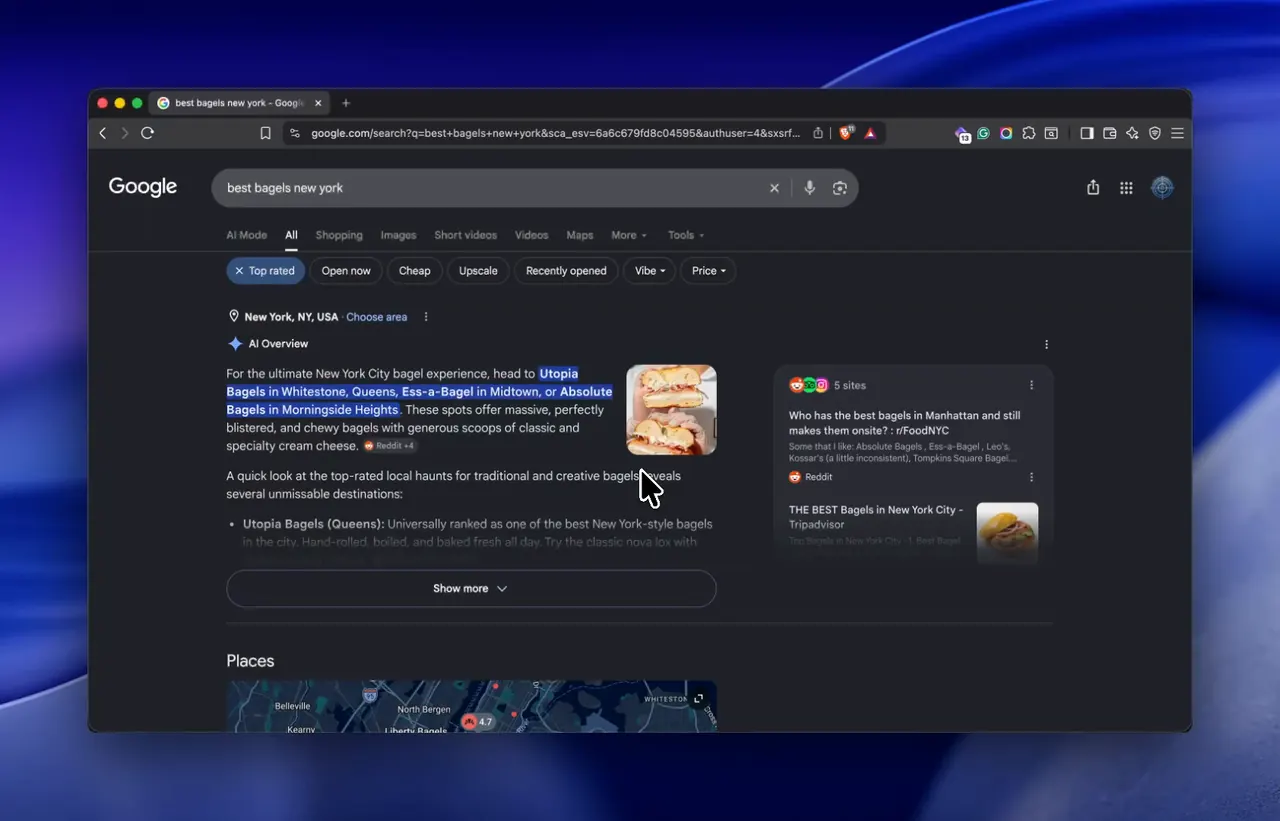Search by image with the Lens icon
1280x821 pixels.
[840, 188]
